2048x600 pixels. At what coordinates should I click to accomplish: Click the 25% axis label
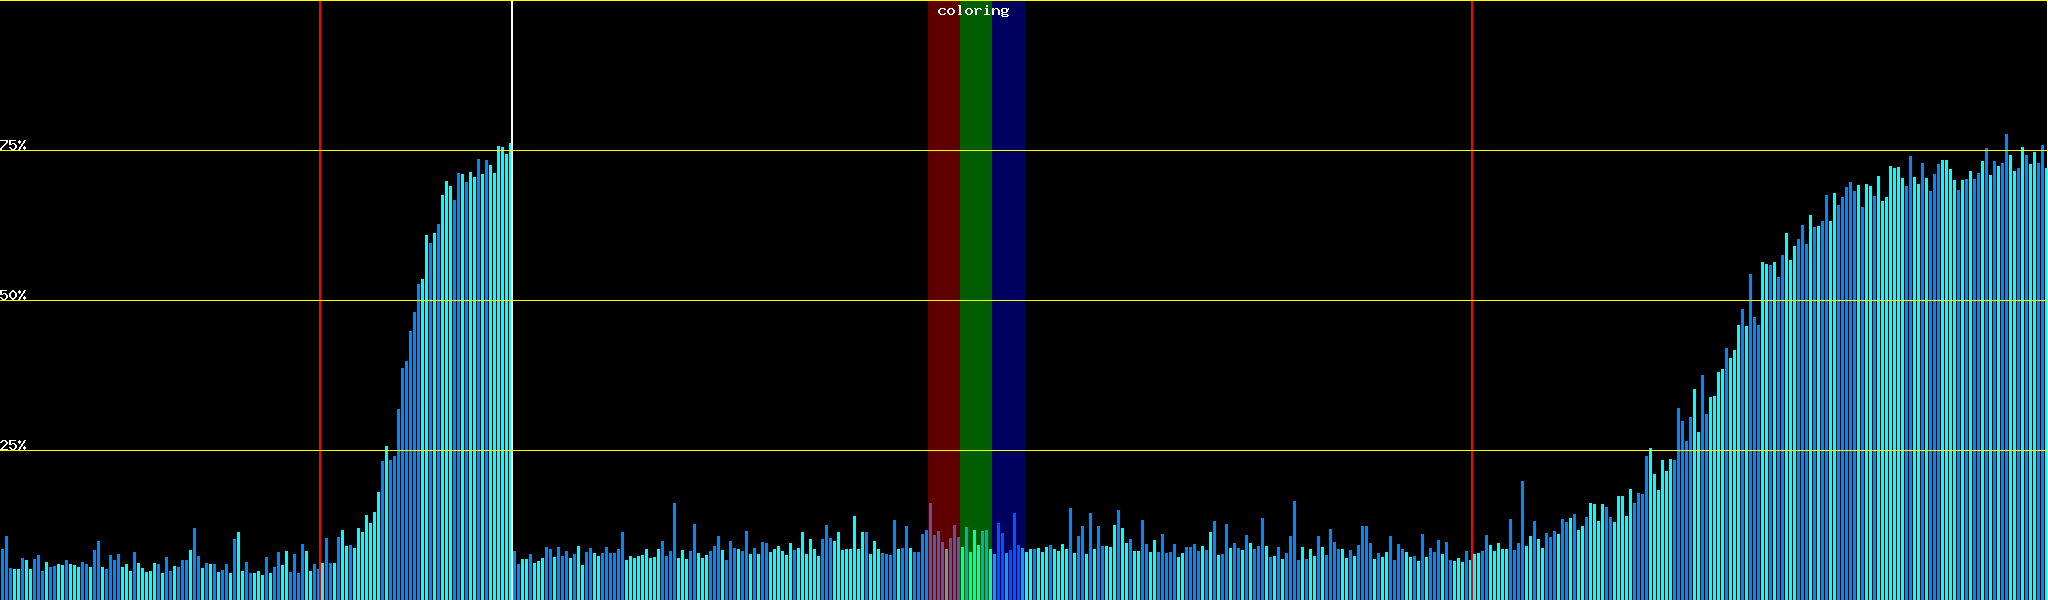click(13, 445)
